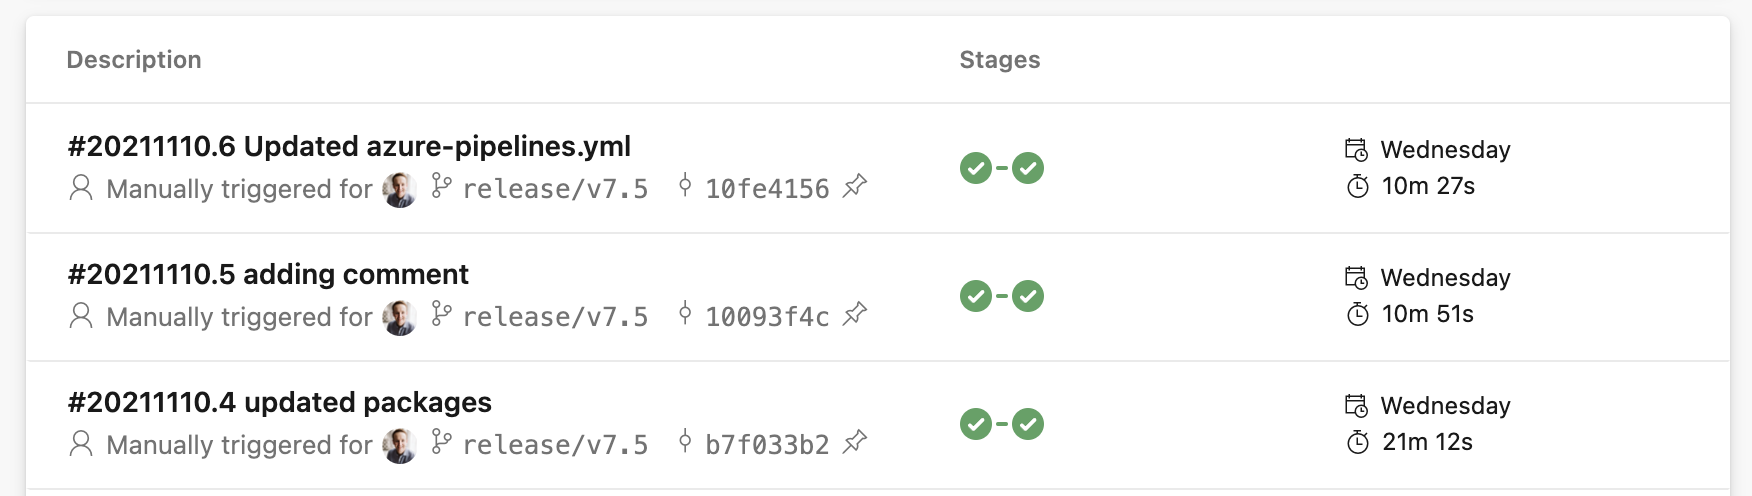This screenshot has width=1752, height=496.
Task: Click first stage checkmark of run #20211110.4
Action: click(976, 424)
